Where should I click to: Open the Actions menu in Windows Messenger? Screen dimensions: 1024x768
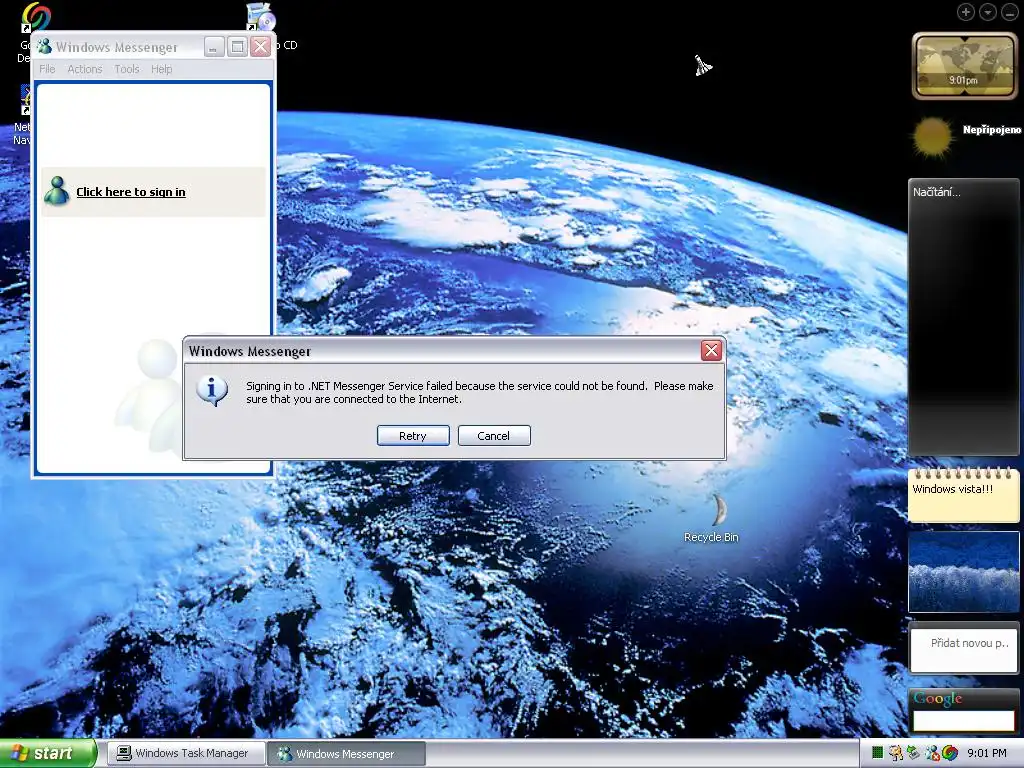click(x=85, y=69)
